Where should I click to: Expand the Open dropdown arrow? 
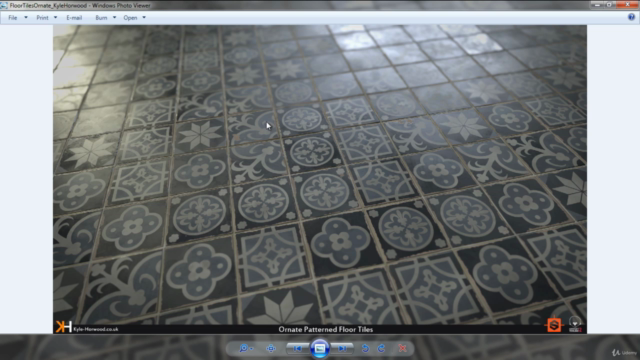pyautogui.click(x=144, y=18)
